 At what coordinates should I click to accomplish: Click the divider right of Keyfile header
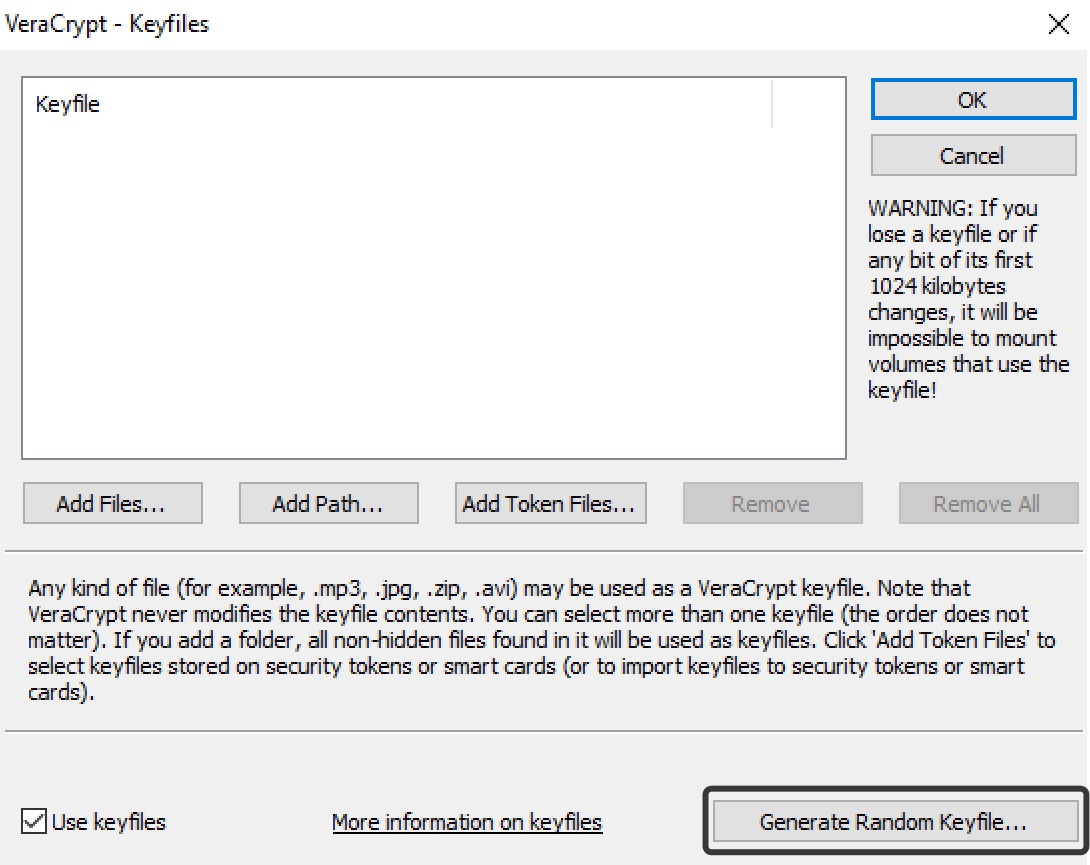pyautogui.click(x=772, y=104)
